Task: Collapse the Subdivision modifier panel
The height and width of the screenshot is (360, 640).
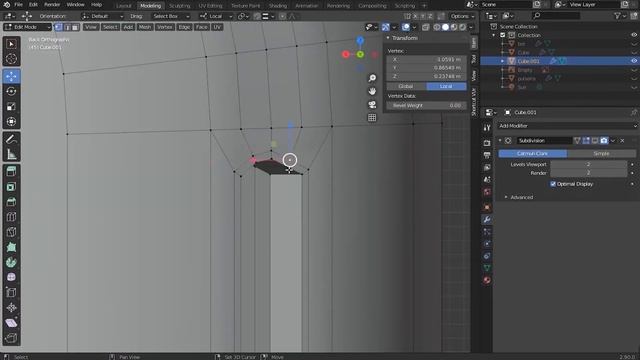Action: (500, 140)
